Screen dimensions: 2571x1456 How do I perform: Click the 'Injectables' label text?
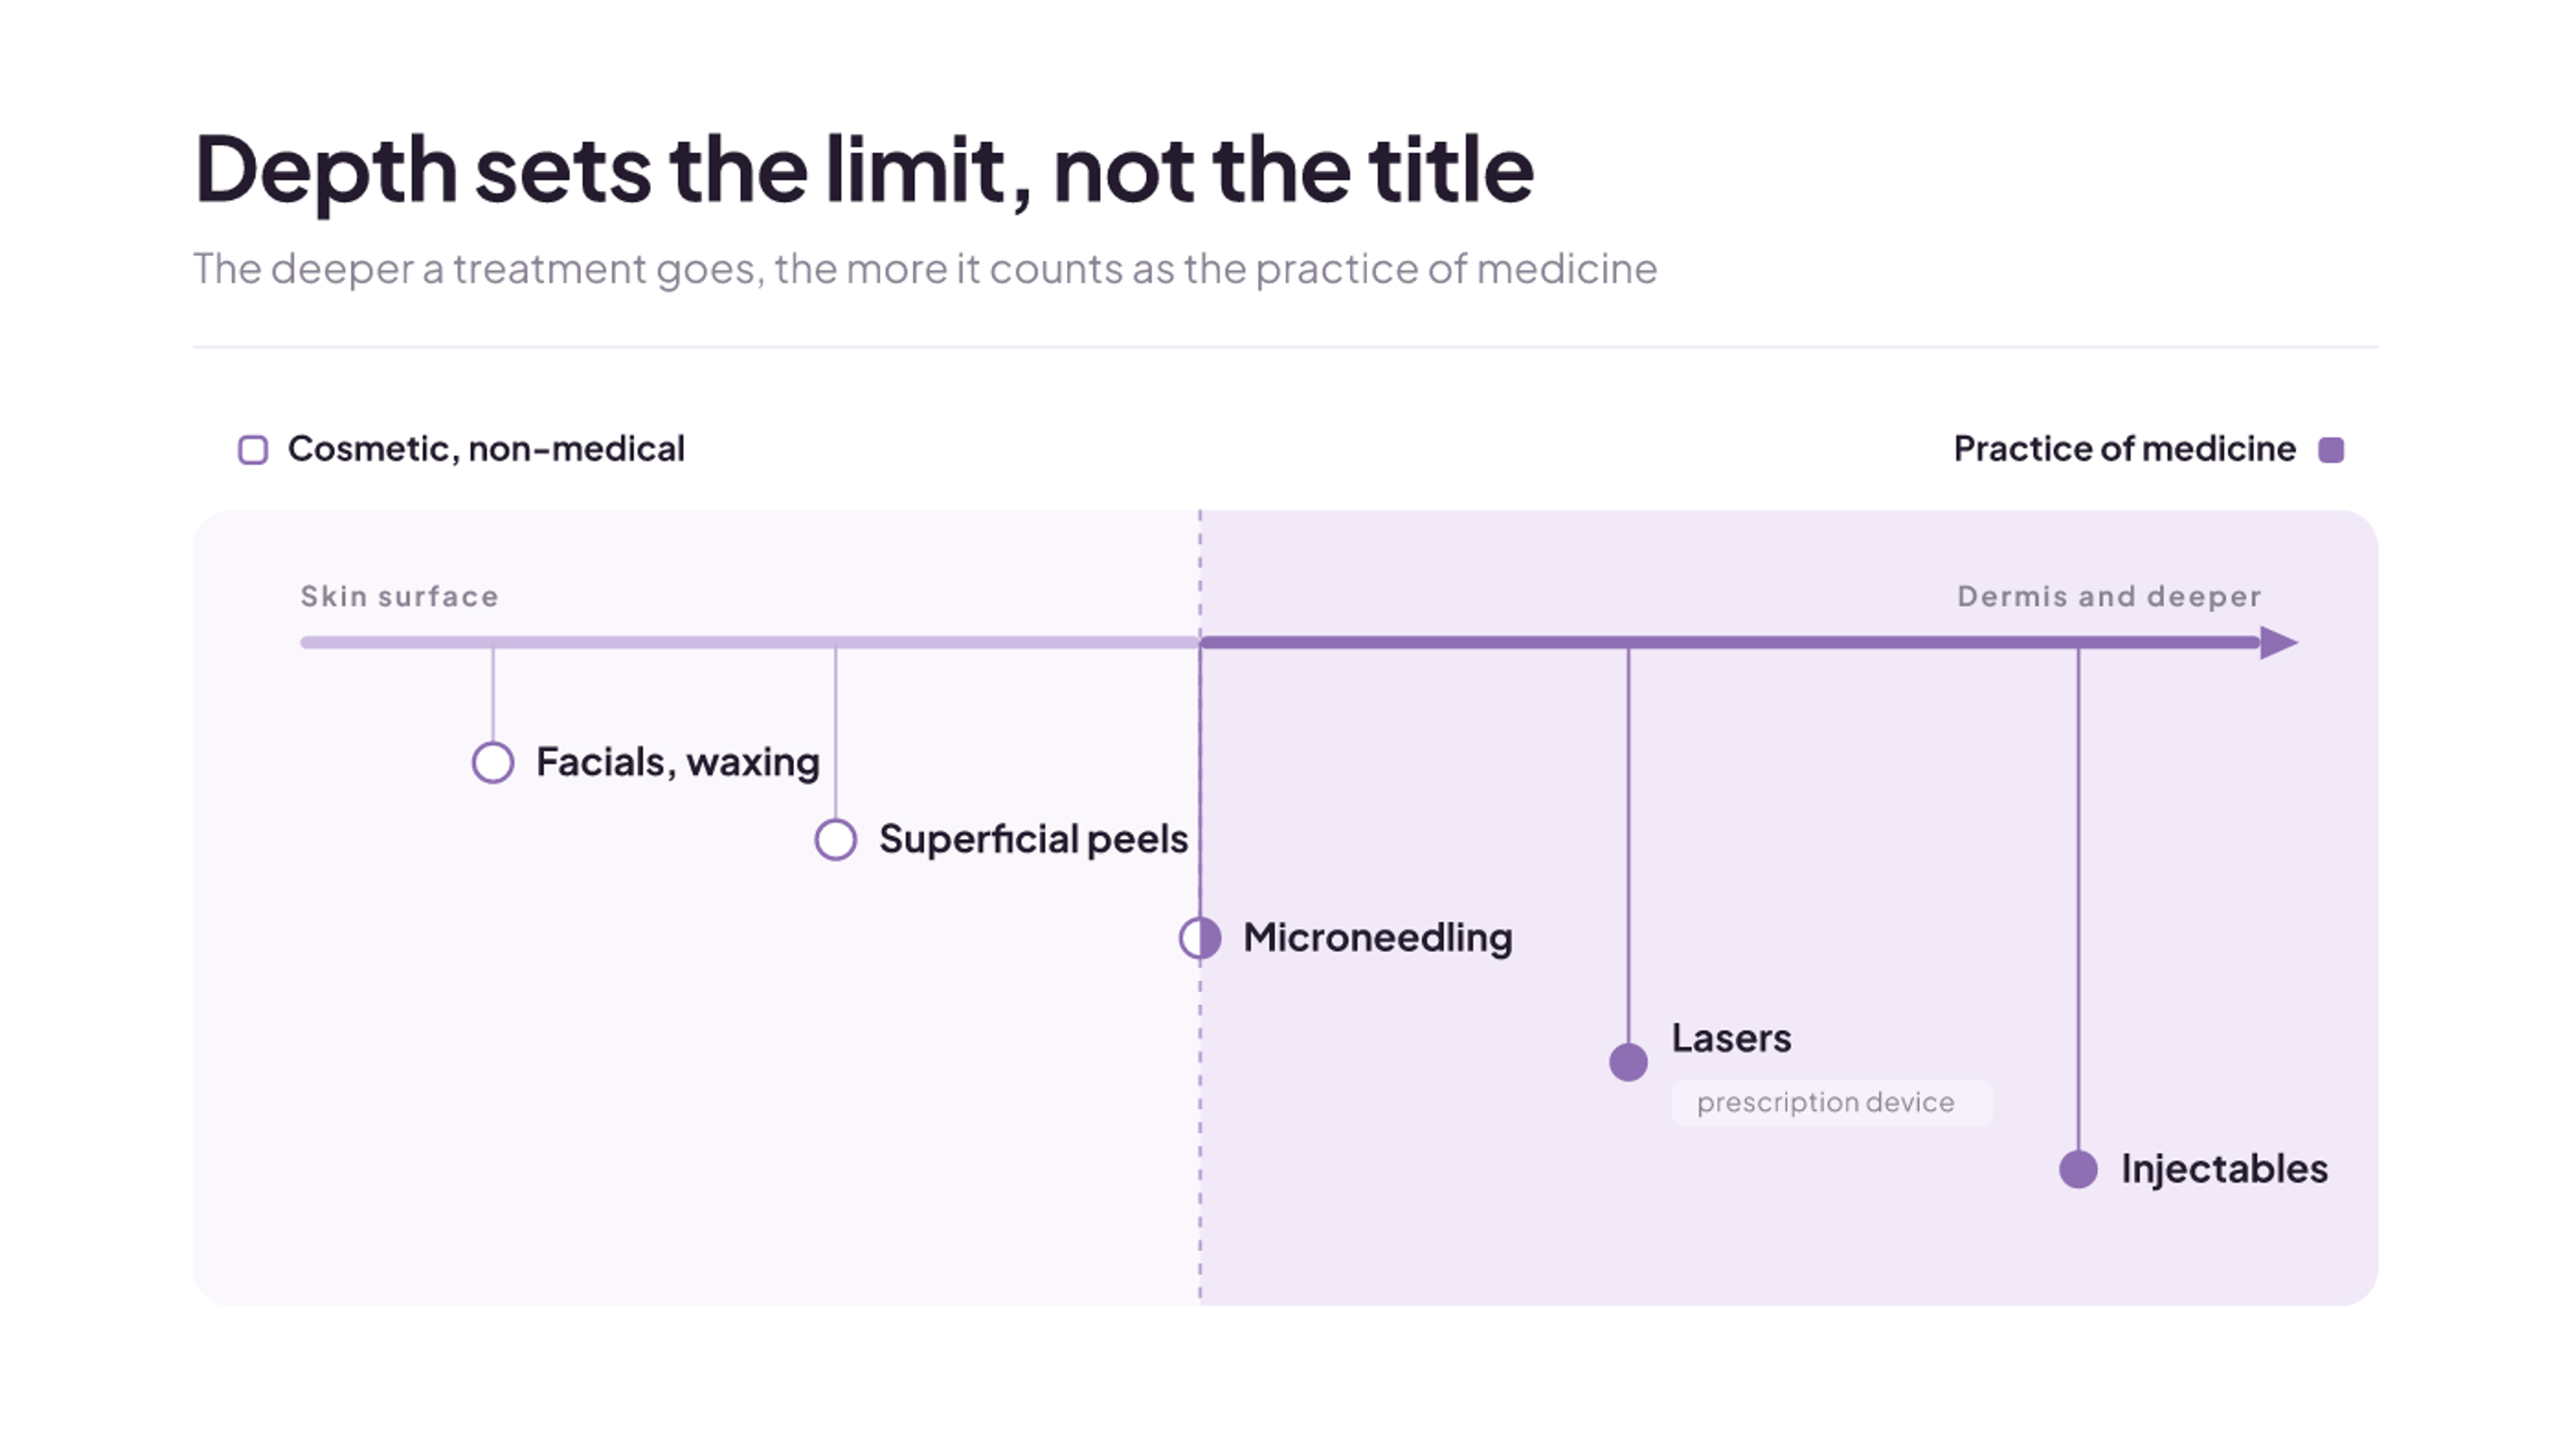(2224, 1170)
